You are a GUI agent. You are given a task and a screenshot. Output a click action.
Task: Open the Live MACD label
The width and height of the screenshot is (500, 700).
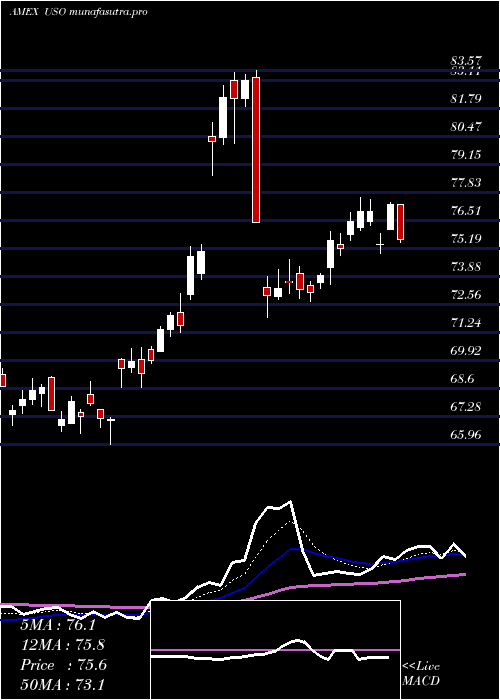(421, 674)
